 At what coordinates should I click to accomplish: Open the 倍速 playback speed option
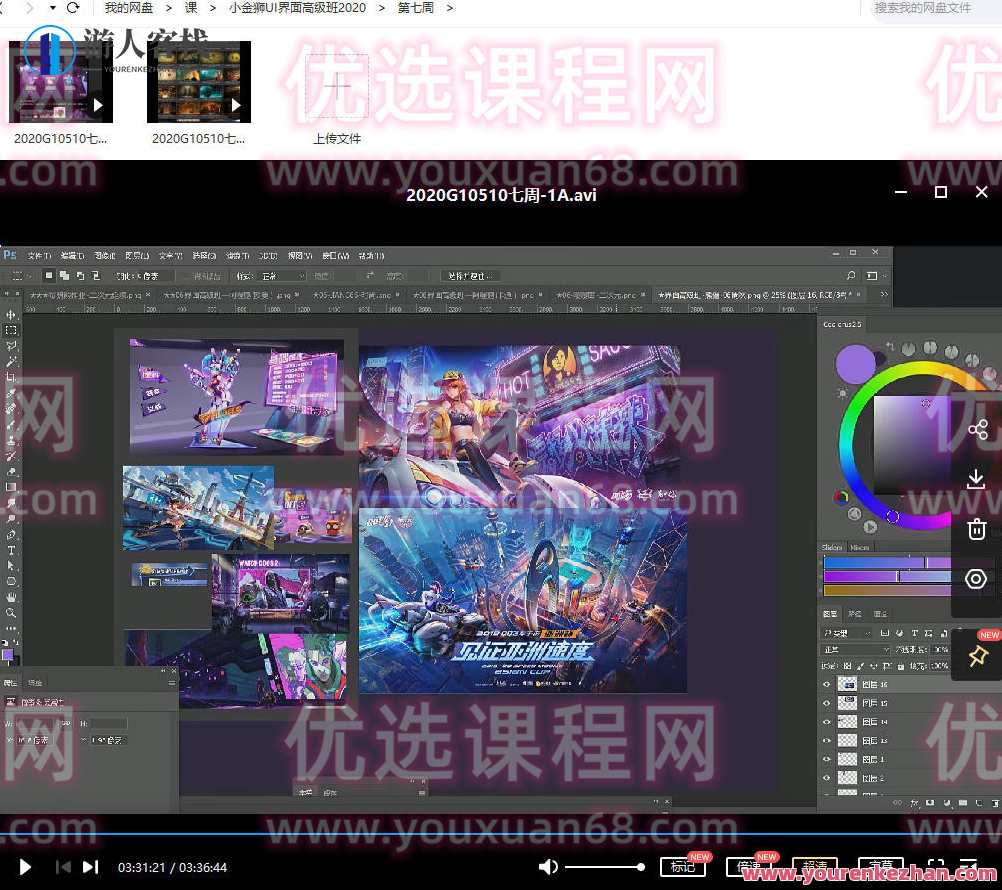[x=750, y=867]
